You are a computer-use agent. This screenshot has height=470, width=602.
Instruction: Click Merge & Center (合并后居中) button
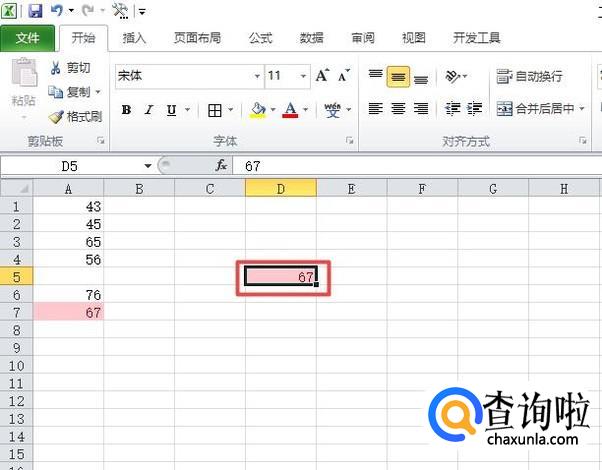tap(535, 109)
